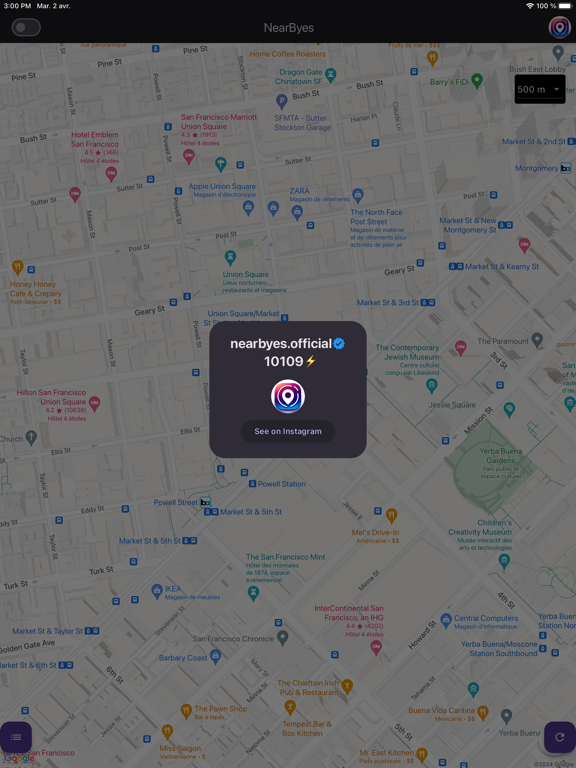Tap the IKEA shopping pin

click(157, 591)
